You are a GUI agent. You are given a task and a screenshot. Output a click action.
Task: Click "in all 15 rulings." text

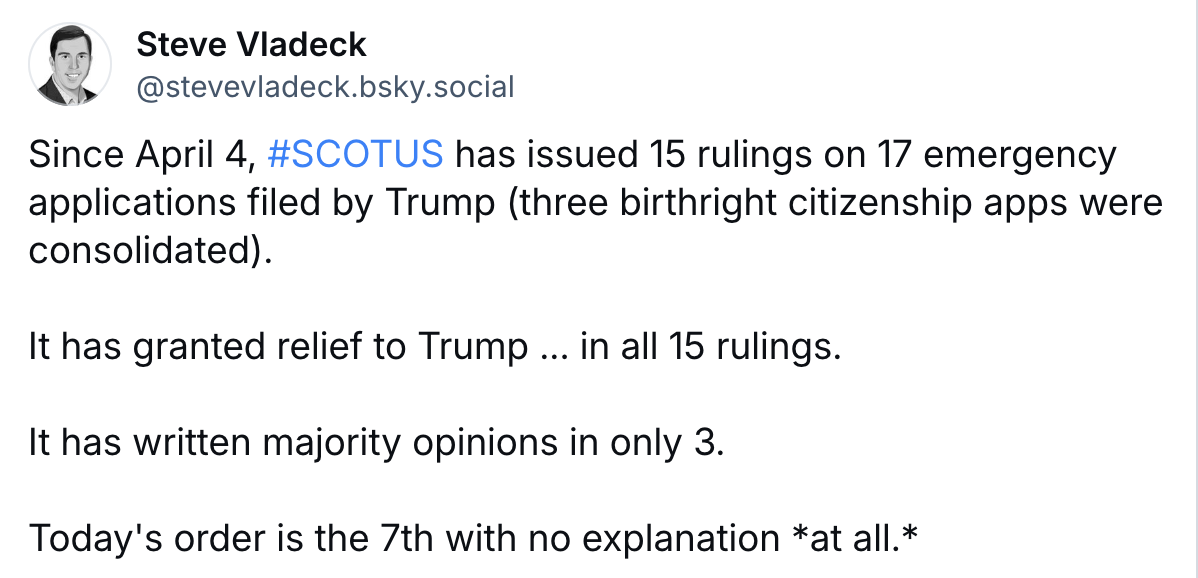711,347
